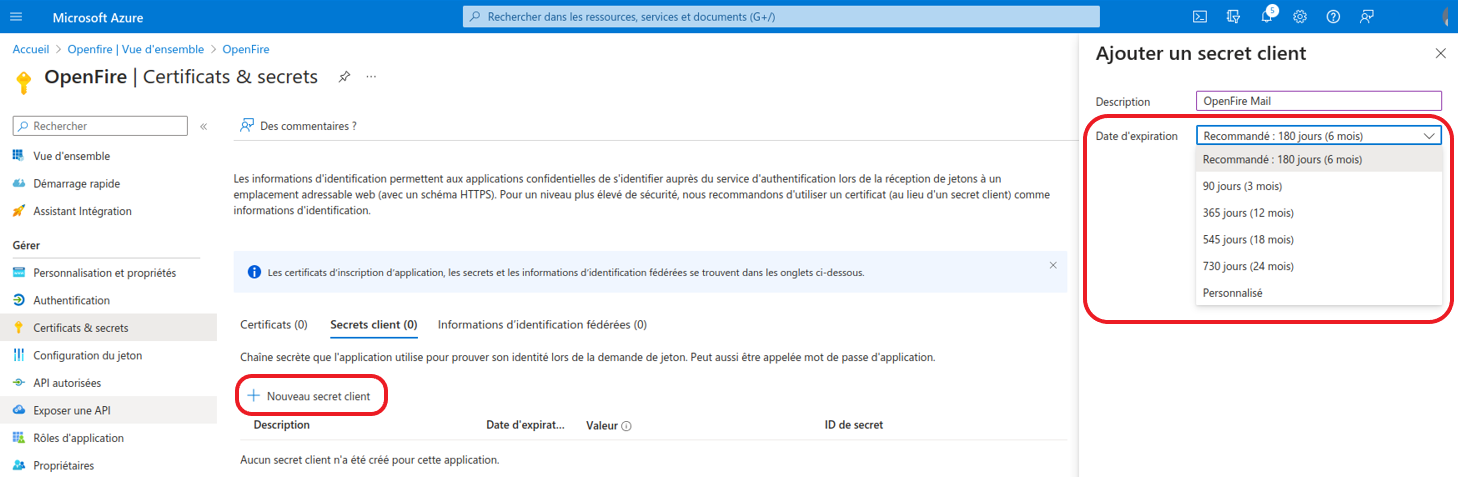Viewport: 1458px width, 477px height.
Task: Click the 'Date d'expirat...' column header
Action: click(x=526, y=425)
